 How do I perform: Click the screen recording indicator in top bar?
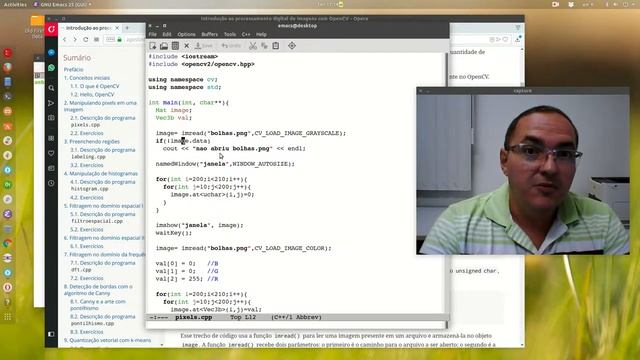(556, 4)
